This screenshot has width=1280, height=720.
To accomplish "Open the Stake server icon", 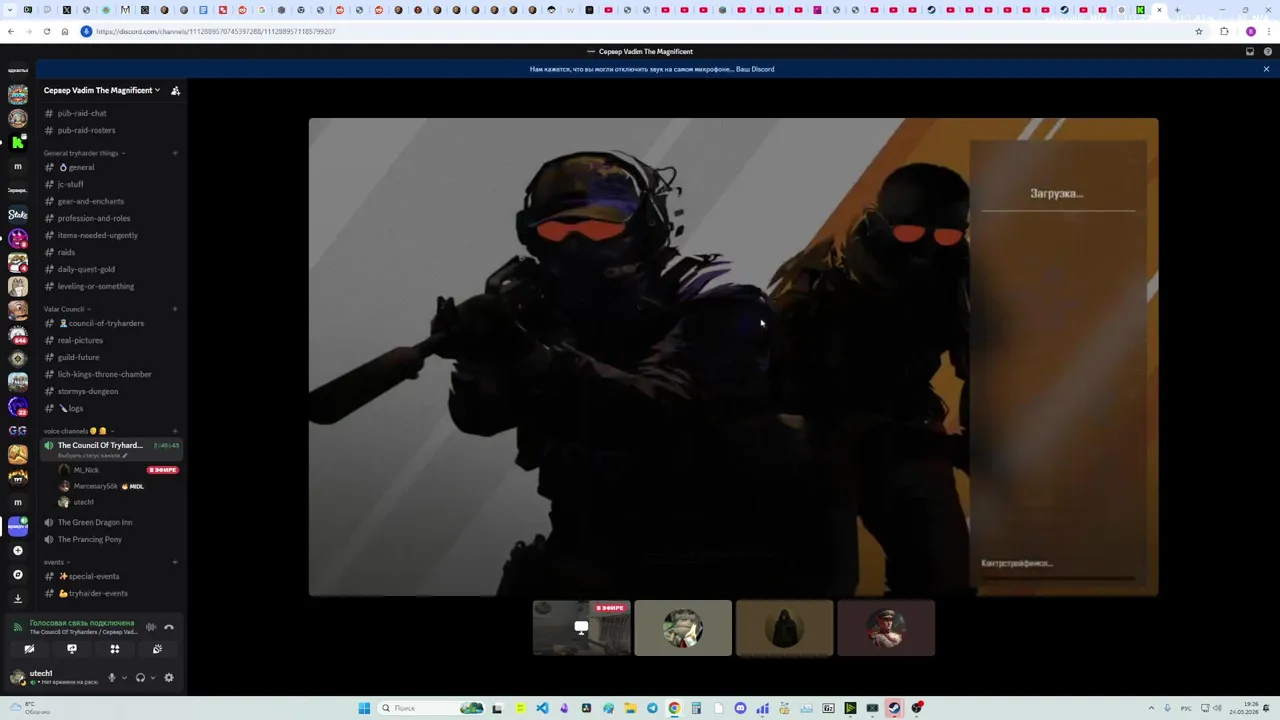I will point(18,214).
